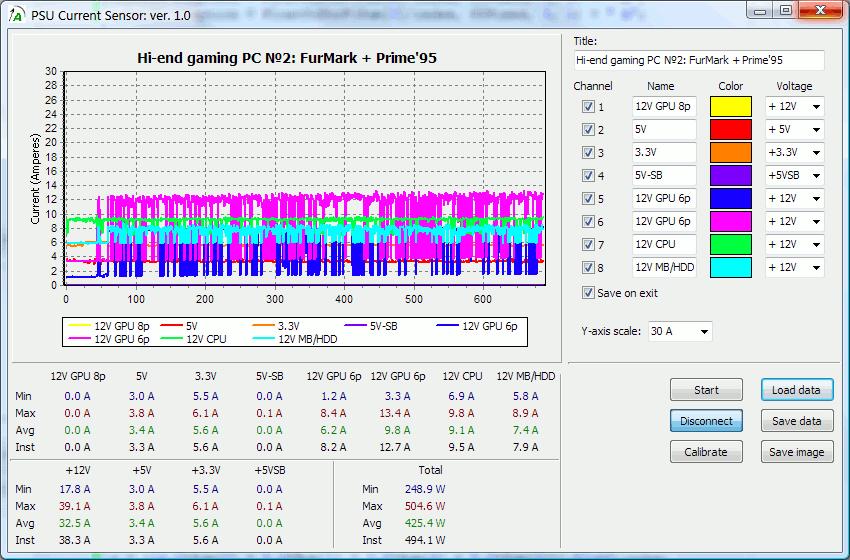Uncheck channel 2 checkbox
This screenshot has width=850, height=560.
pos(588,129)
